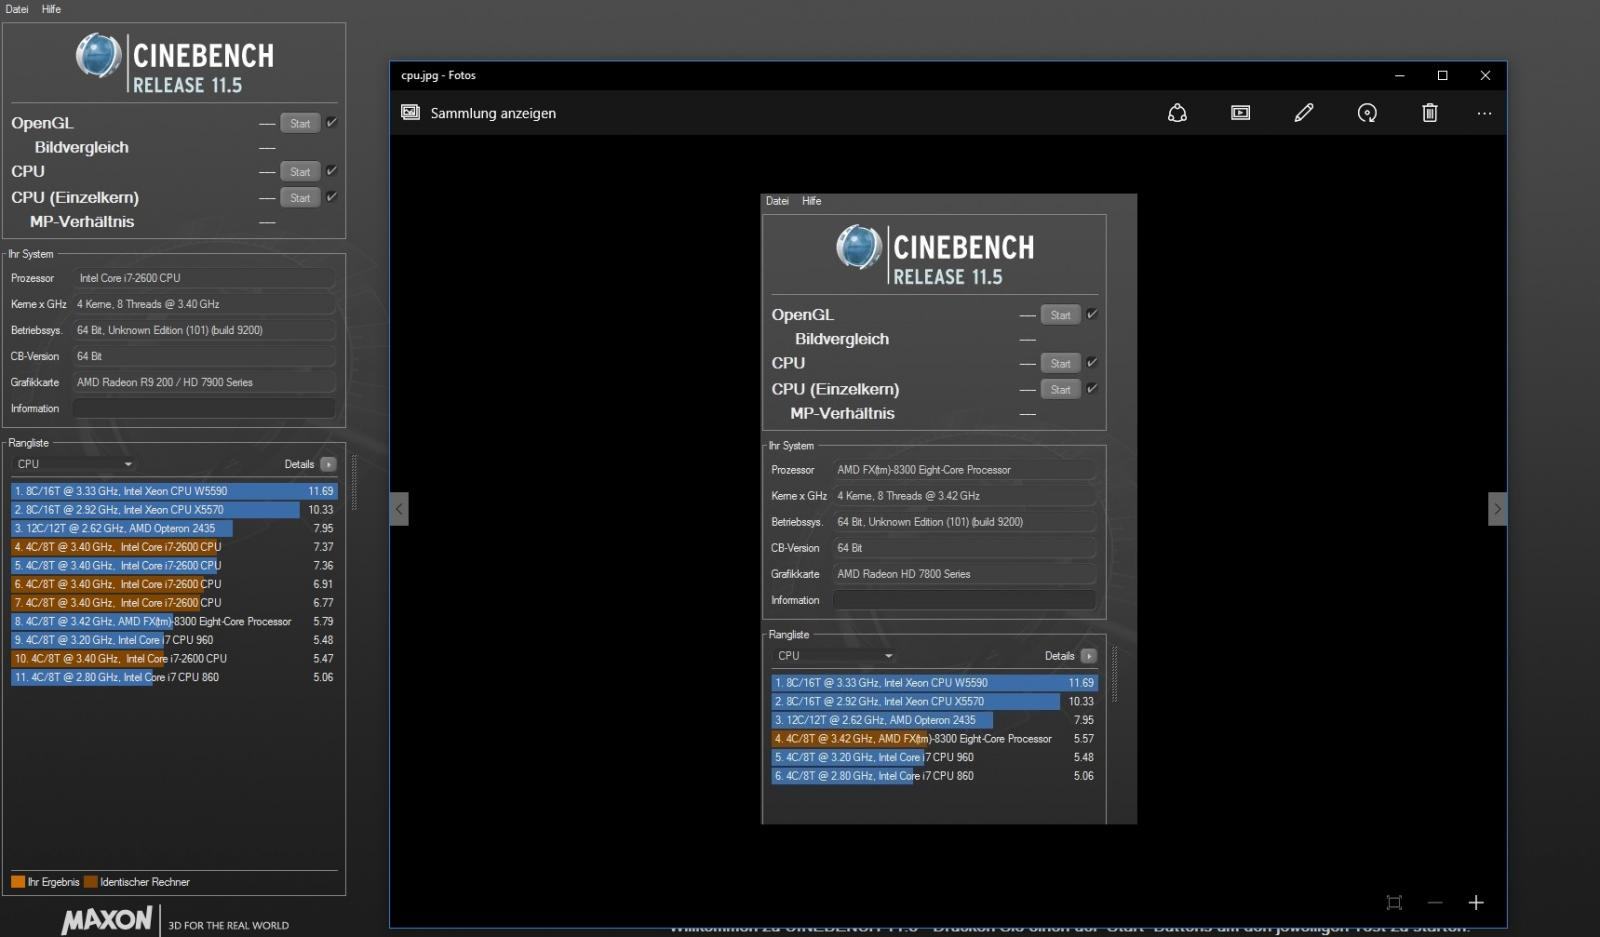This screenshot has width=1600, height=937.
Task: Zoom in with plus icon in Fotos
Action: point(1476,903)
